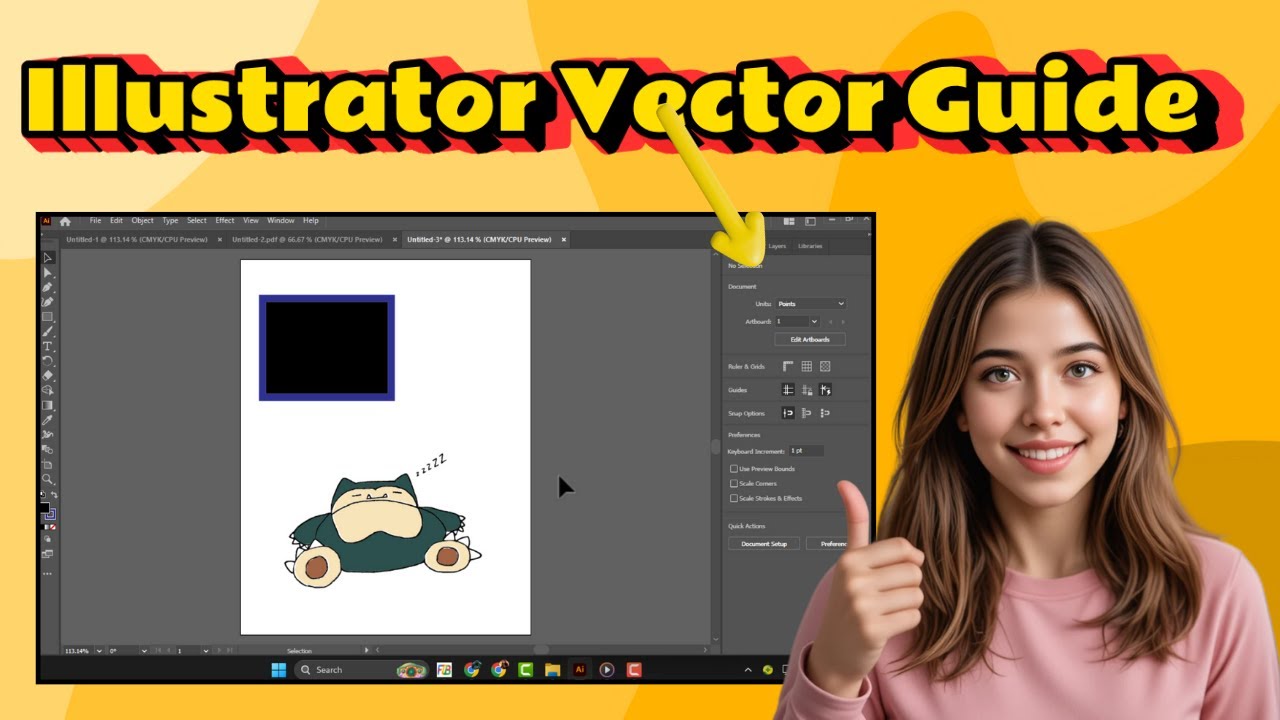Click the Keyboard Increment input field
The width and height of the screenshot is (1280, 720).
(x=807, y=452)
